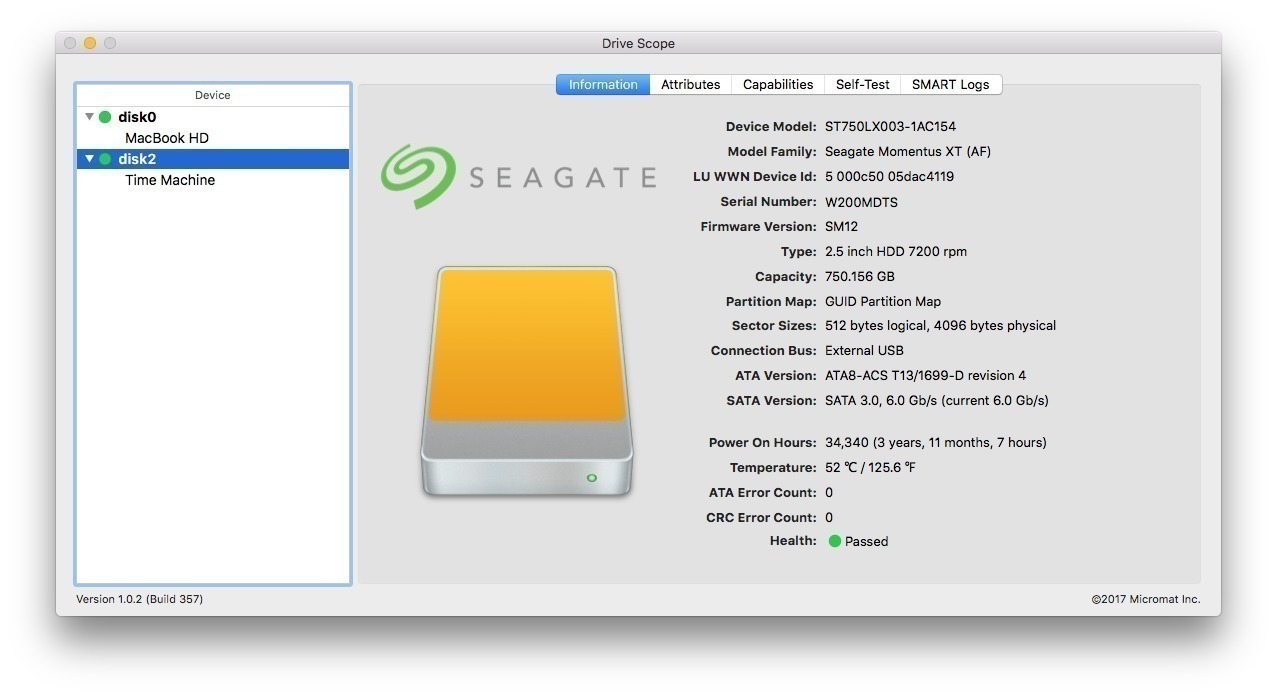This screenshot has width=1277, height=696.
Task: Switch to the Attributes tab
Action: (x=690, y=84)
